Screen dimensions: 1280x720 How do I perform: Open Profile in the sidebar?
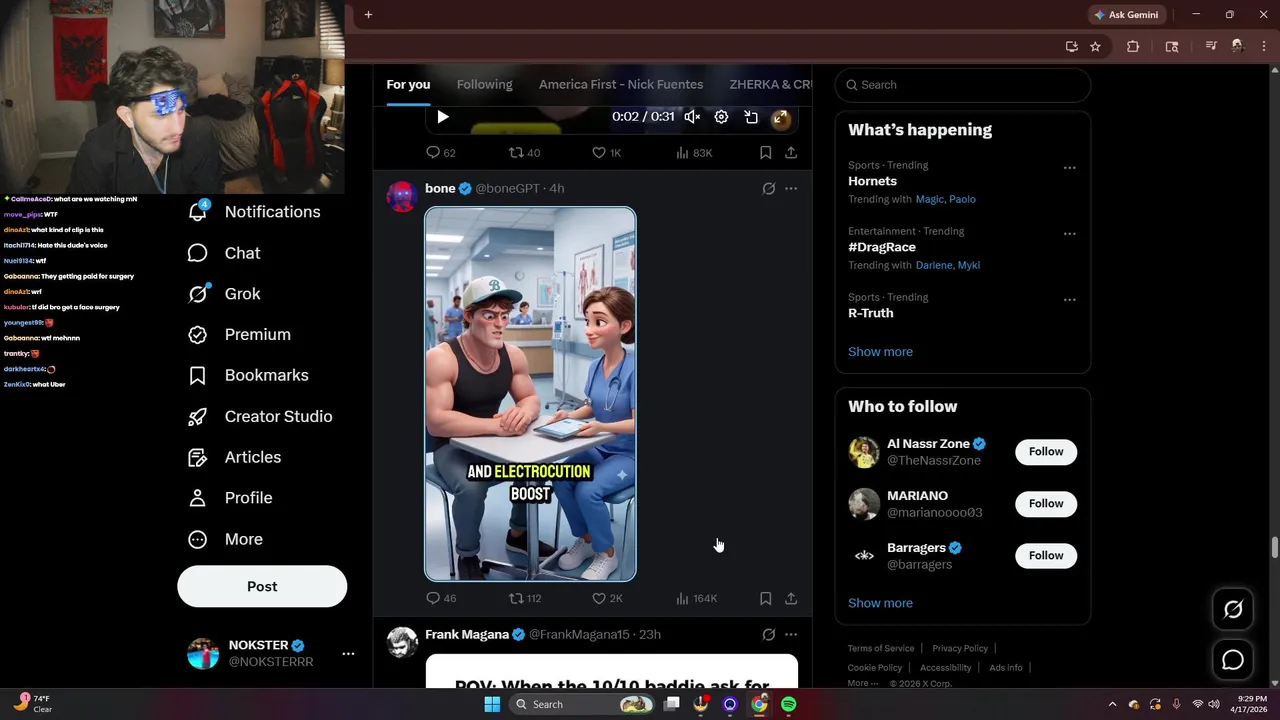(230, 498)
